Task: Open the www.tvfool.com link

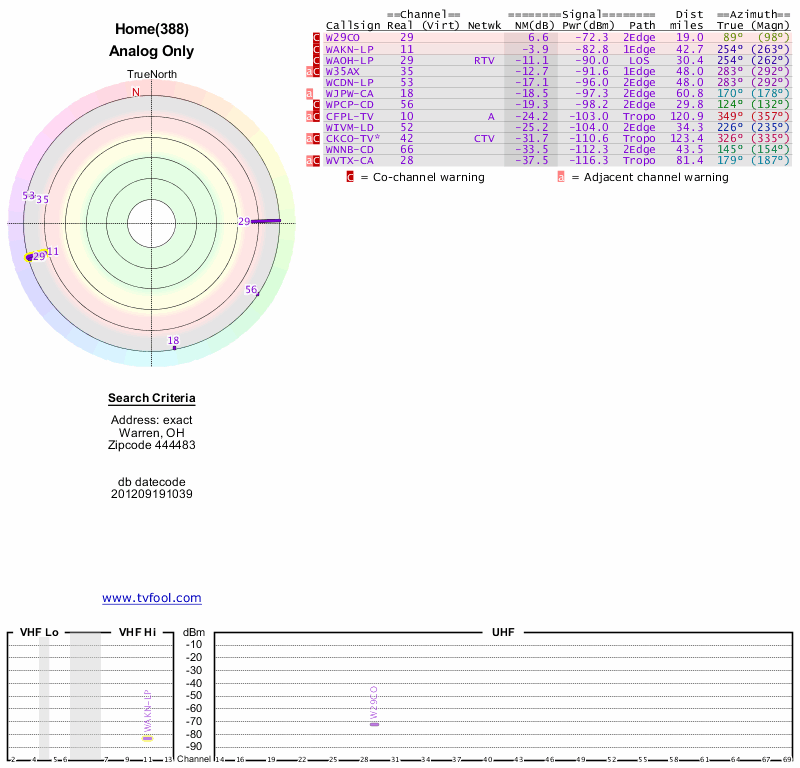Action: click(152, 598)
